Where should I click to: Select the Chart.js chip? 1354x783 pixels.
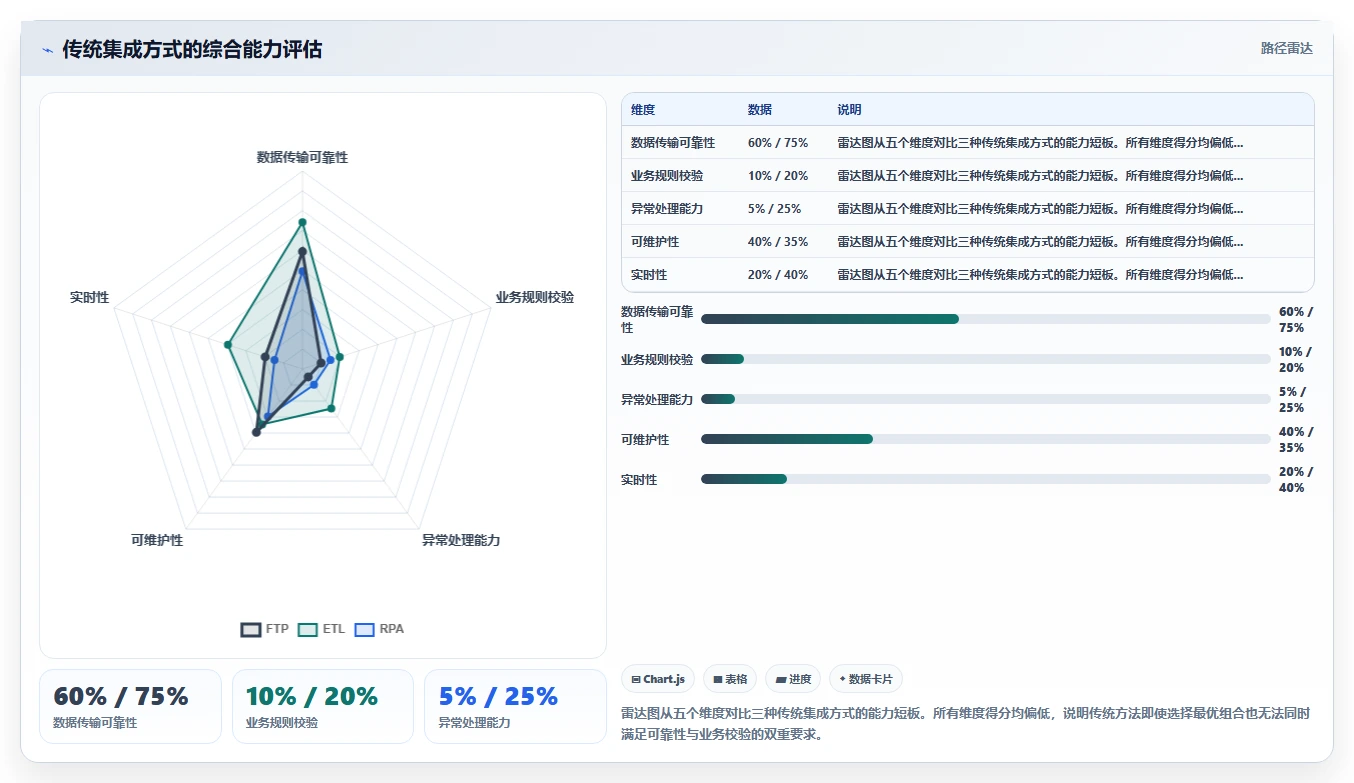pyautogui.click(x=658, y=679)
